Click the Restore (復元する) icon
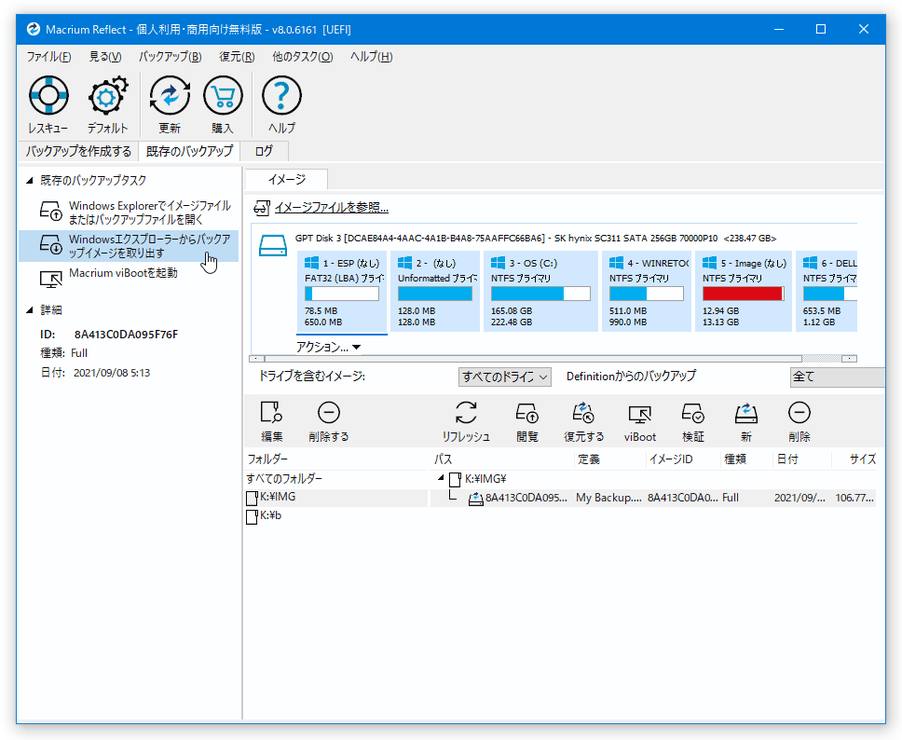 [x=583, y=413]
